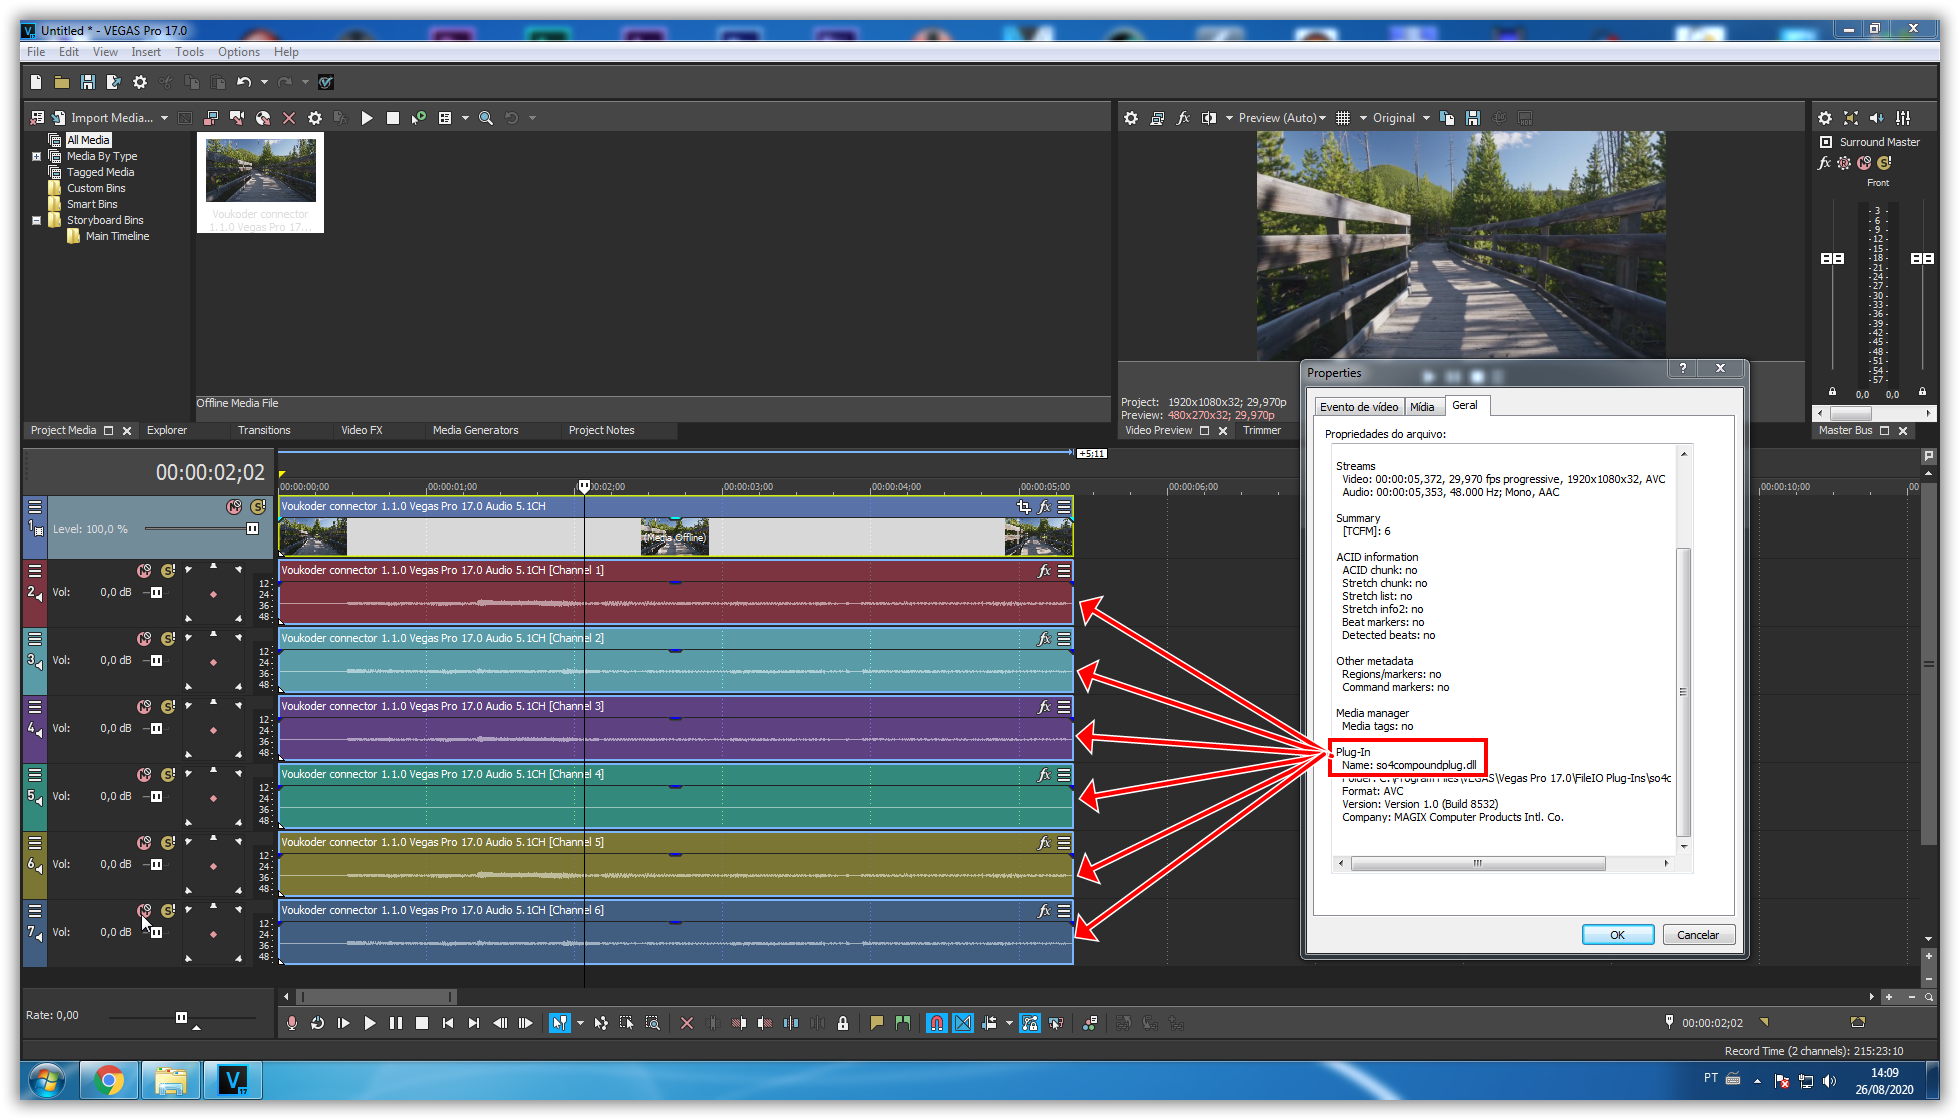Image resolution: width=1960 pixels, height=1120 pixels.
Task: Open the Insert menu
Action: pyautogui.click(x=145, y=52)
